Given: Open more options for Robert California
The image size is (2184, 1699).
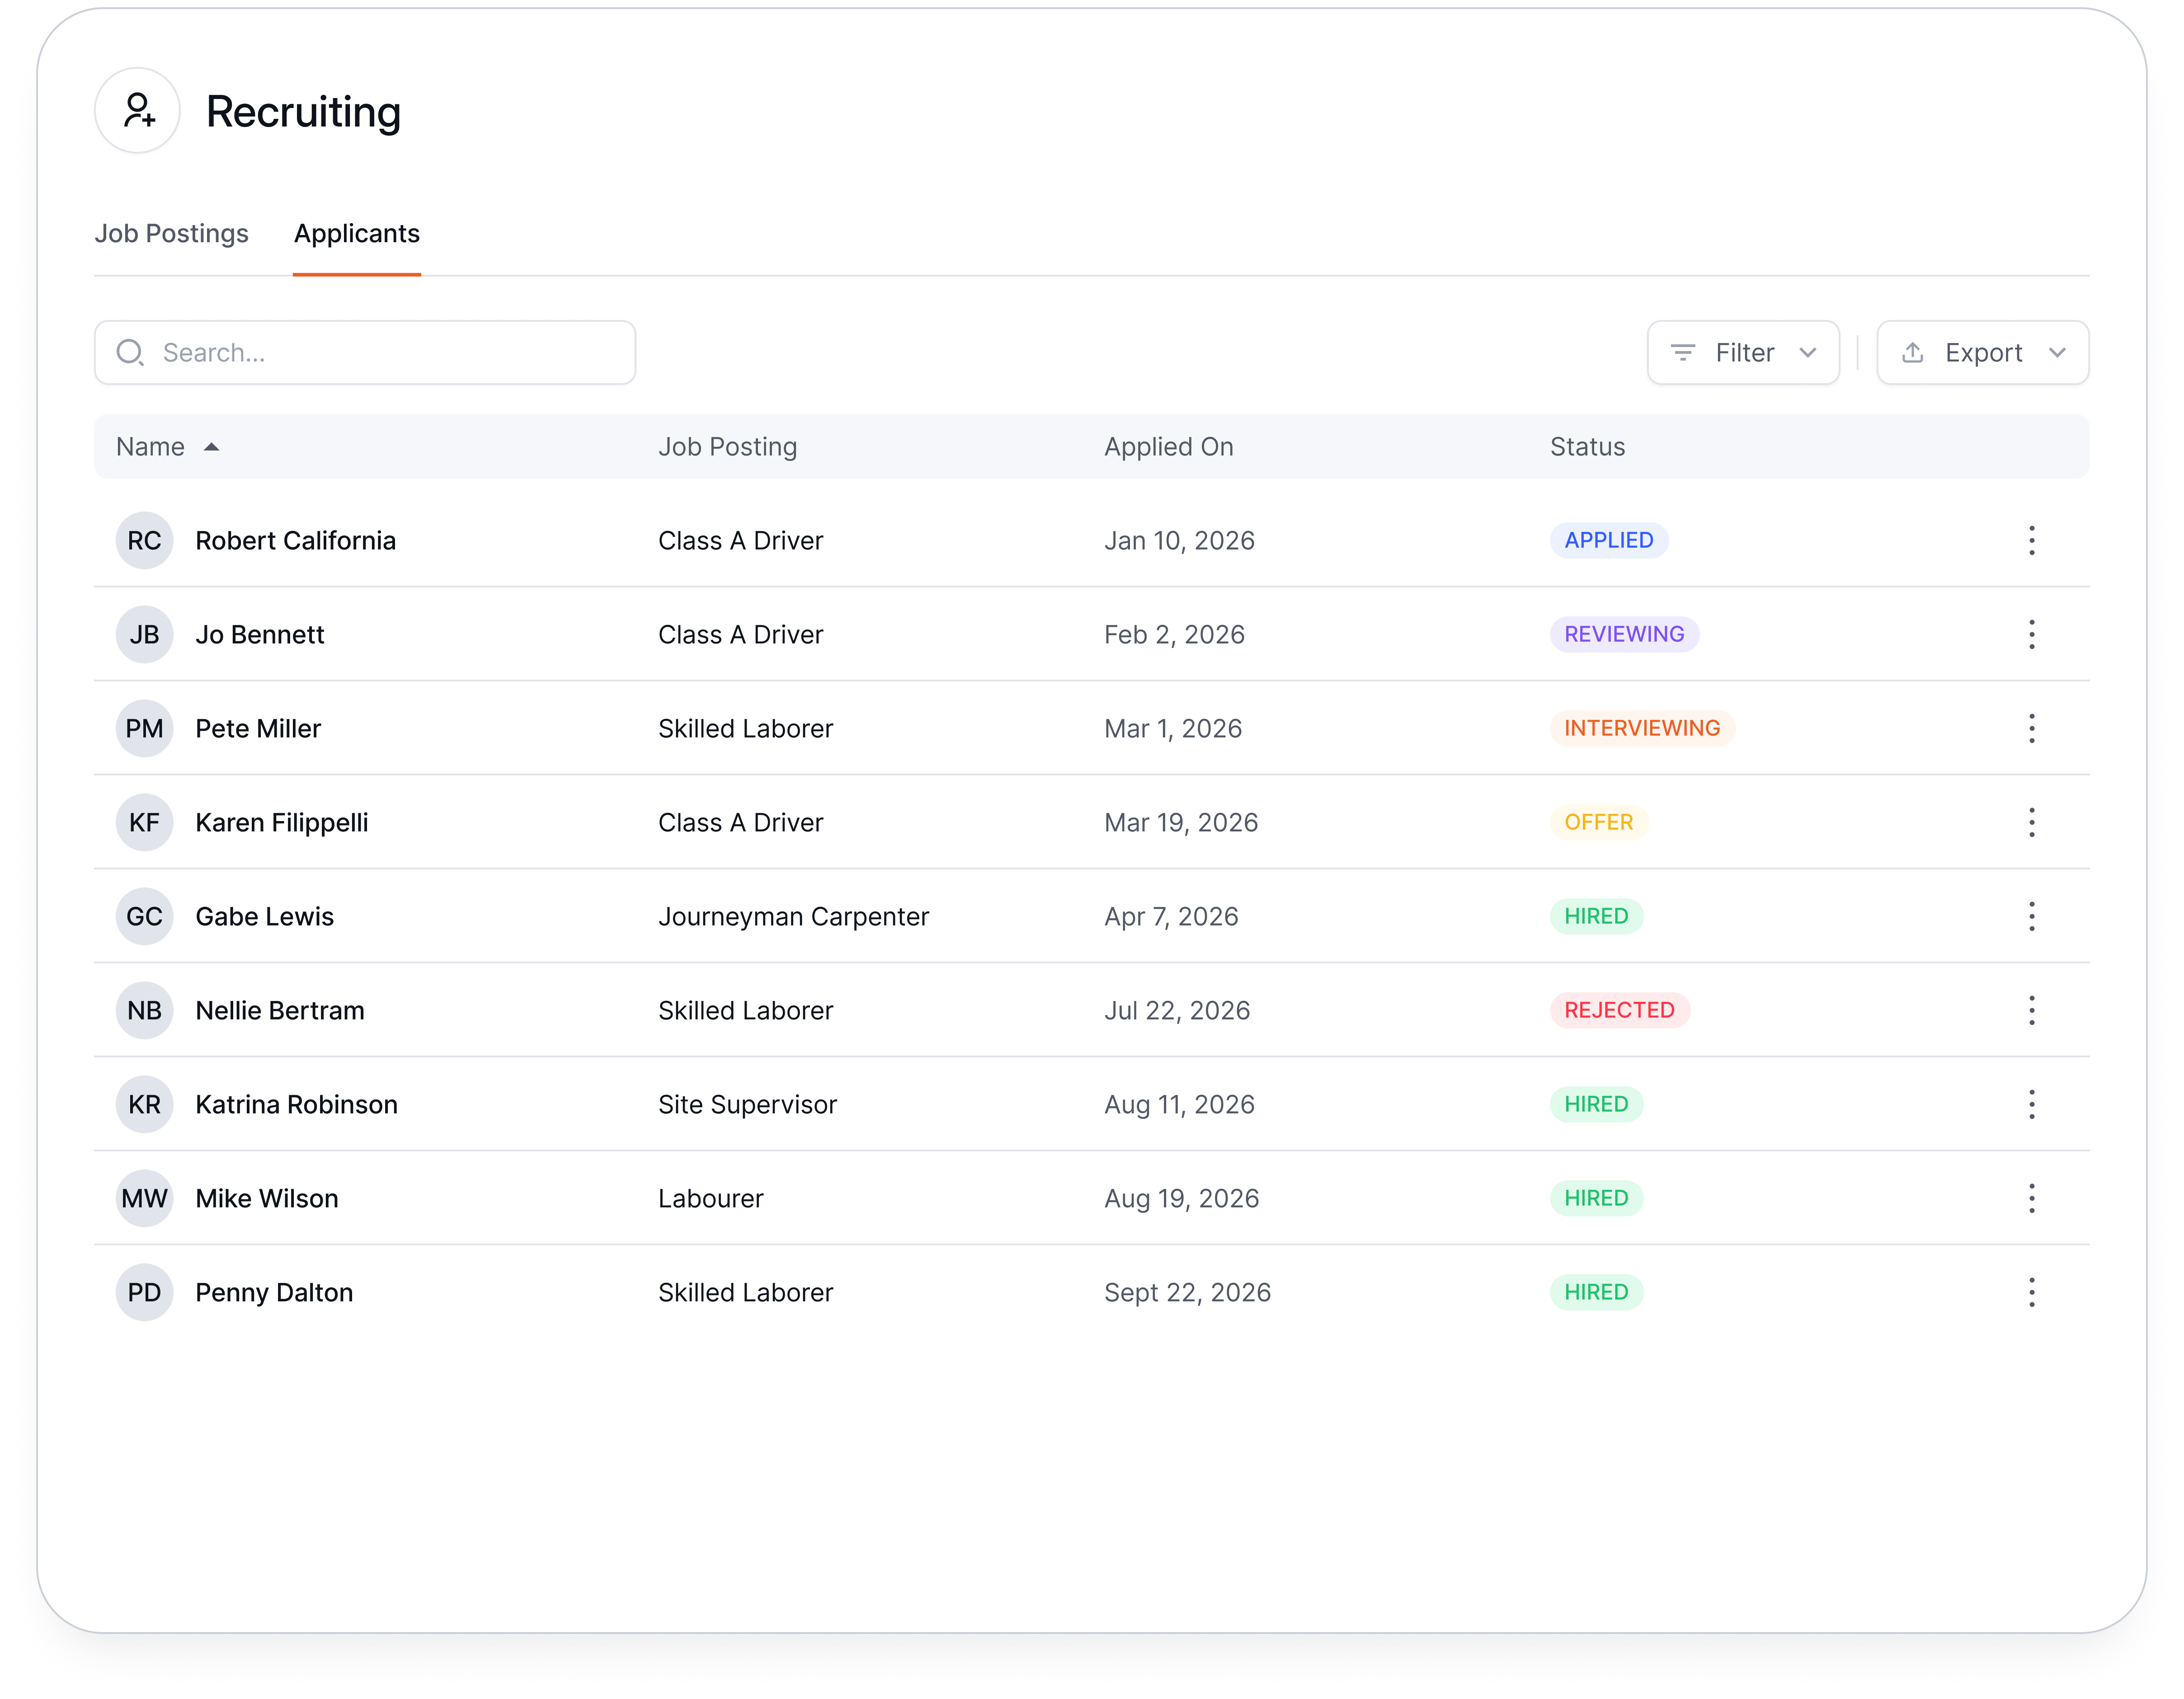Looking at the screenshot, I should pos(2031,540).
